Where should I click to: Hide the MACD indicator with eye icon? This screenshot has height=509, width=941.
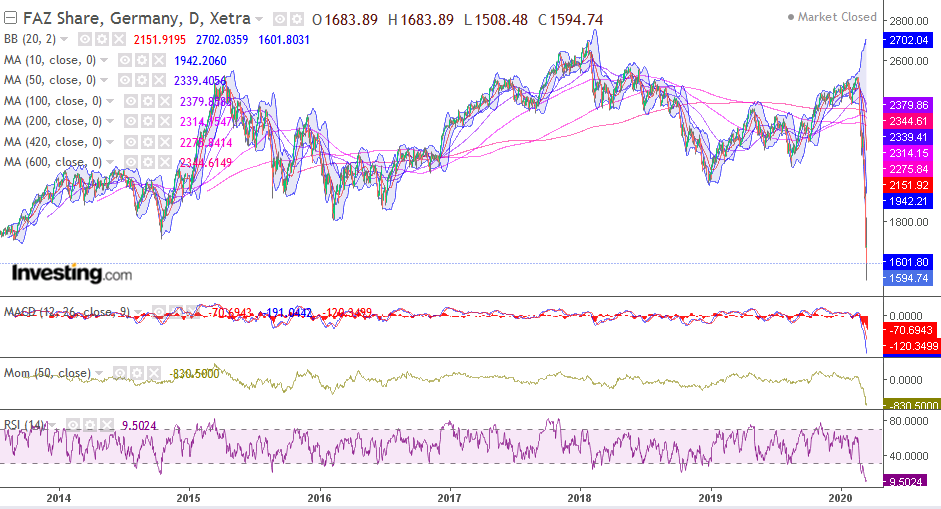pyautogui.click(x=158, y=312)
